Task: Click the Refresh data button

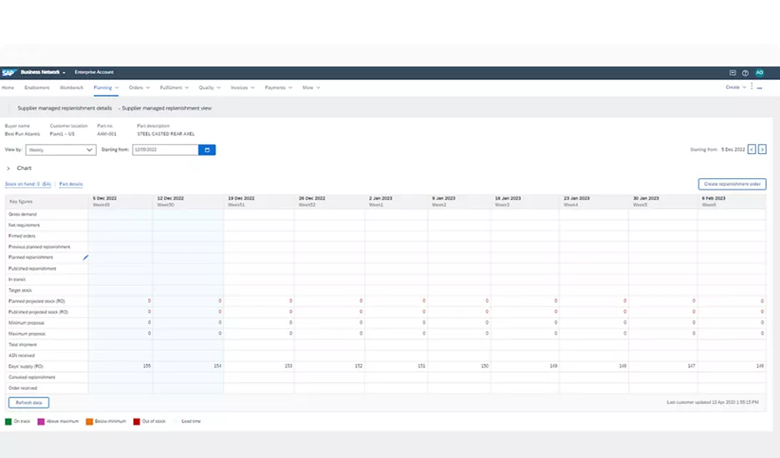Action: pyautogui.click(x=28, y=402)
